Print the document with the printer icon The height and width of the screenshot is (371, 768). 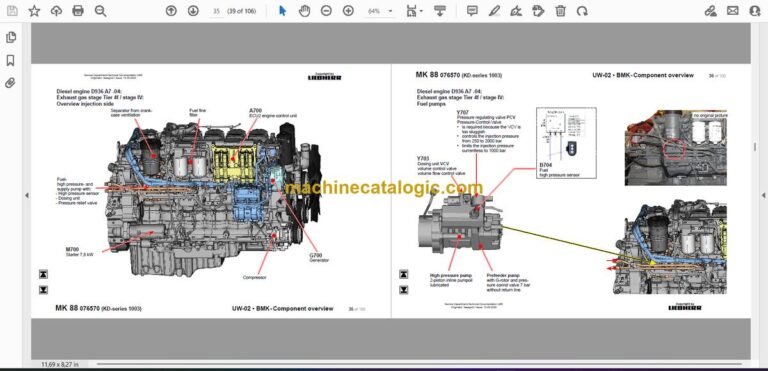point(78,11)
